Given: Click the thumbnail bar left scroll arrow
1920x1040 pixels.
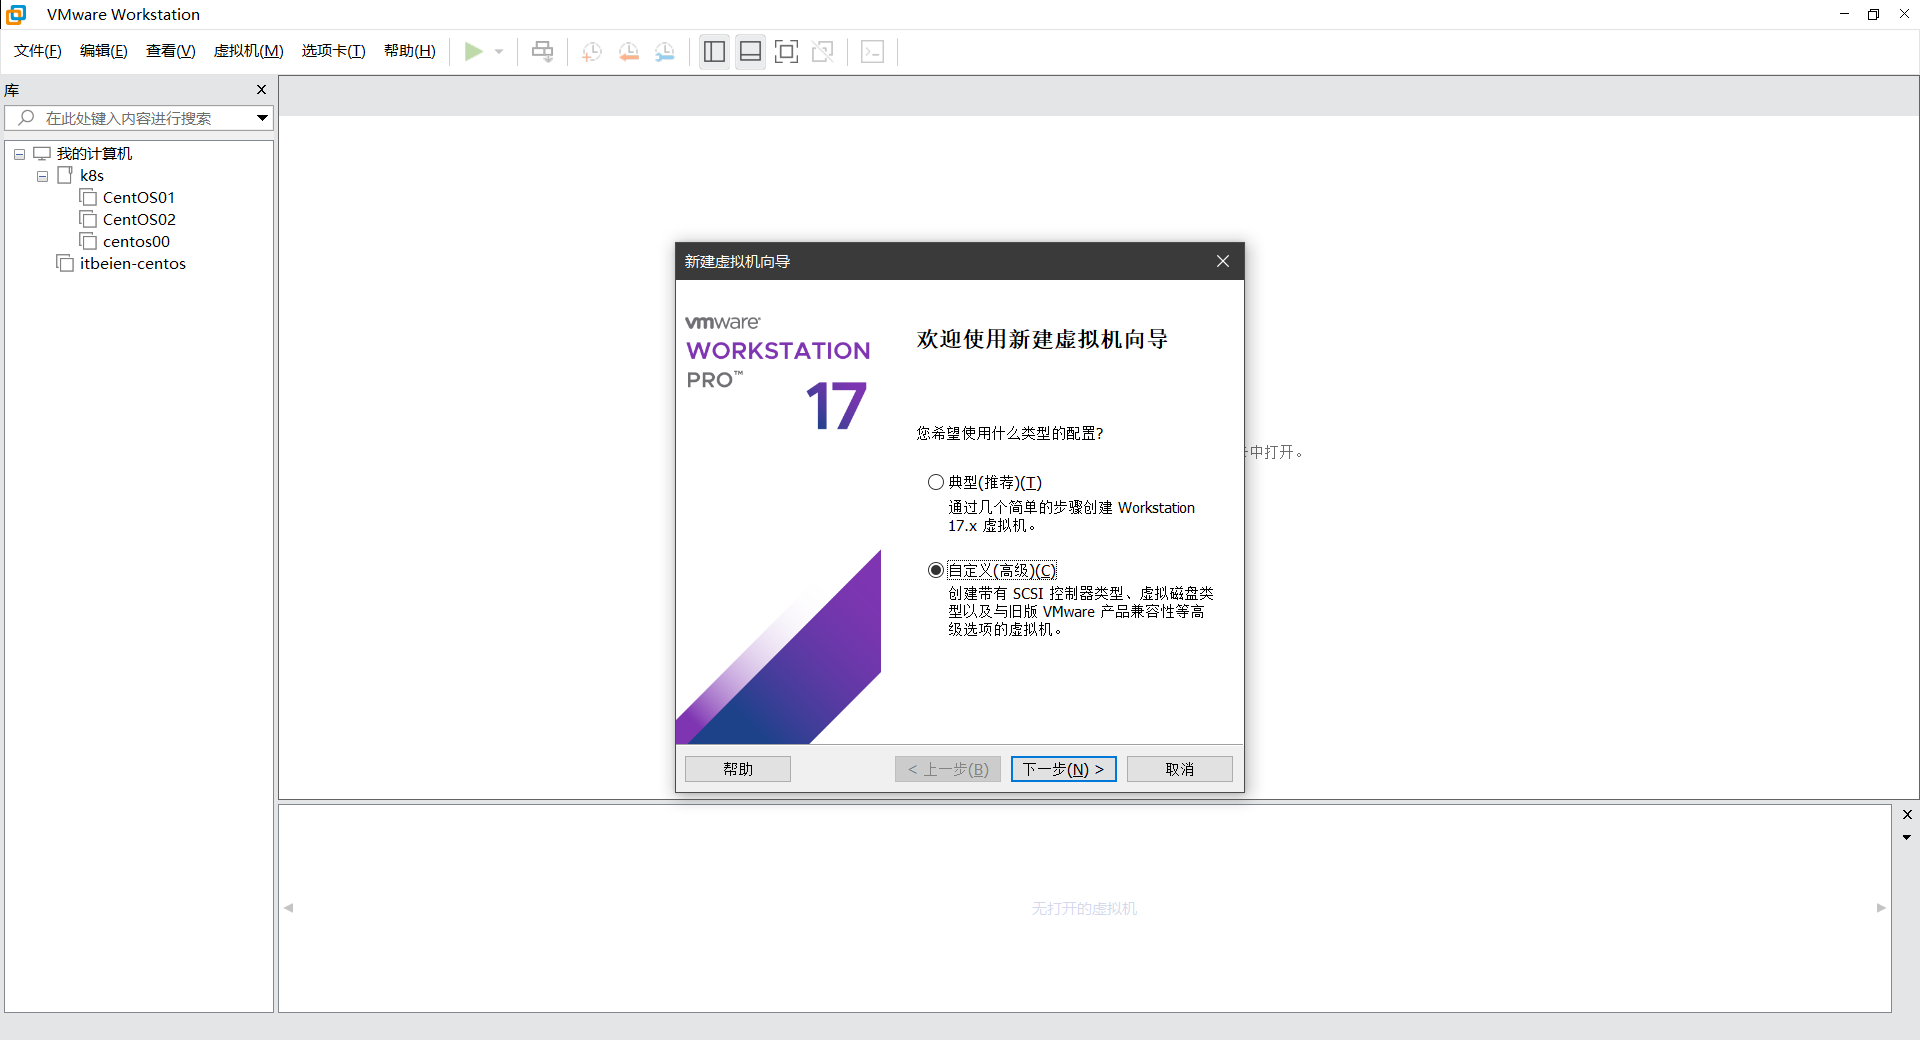Looking at the screenshot, I should click(289, 908).
